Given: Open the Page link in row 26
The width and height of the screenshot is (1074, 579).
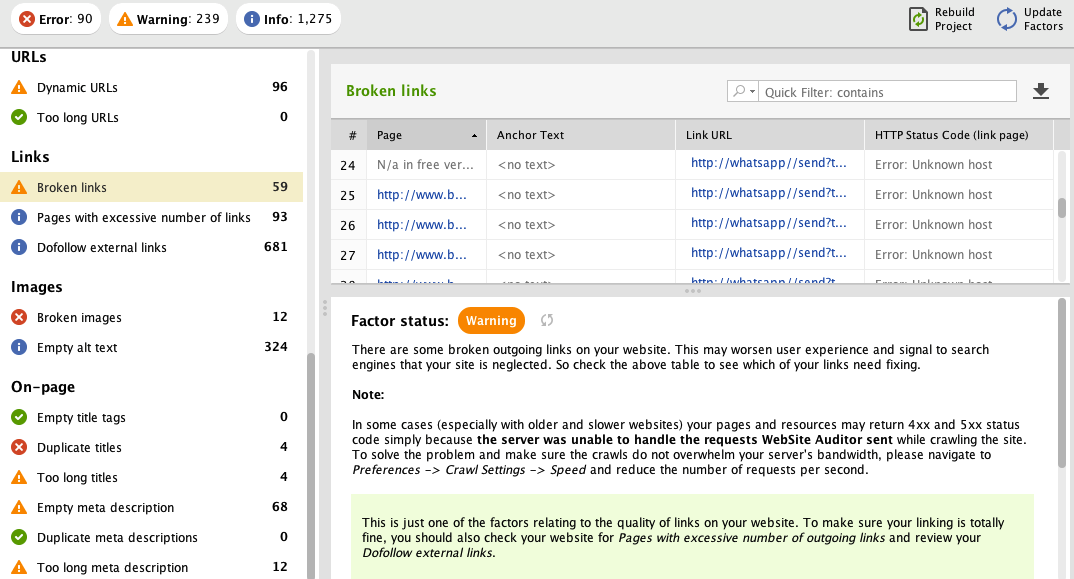Looking at the screenshot, I should pos(421,225).
